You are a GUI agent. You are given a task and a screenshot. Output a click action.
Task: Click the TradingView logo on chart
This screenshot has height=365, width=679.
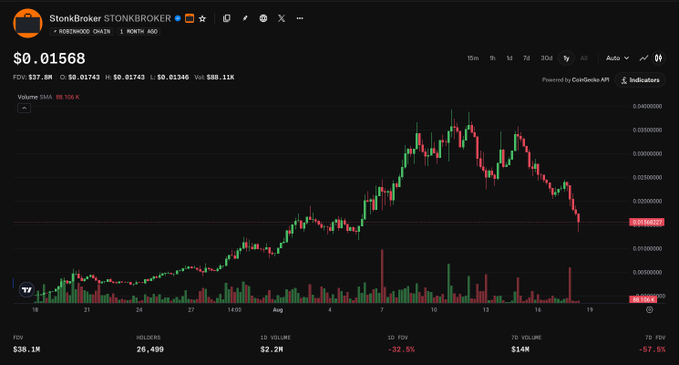tap(27, 290)
